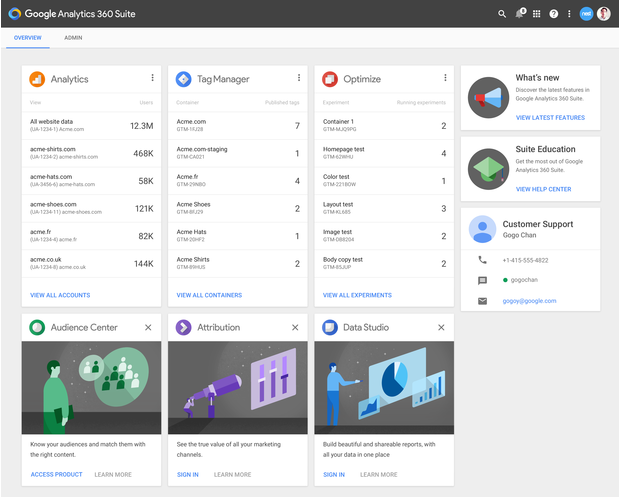This screenshot has width=619, height=497.
Task: Select the All website data row
Action: [x=91, y=126]
